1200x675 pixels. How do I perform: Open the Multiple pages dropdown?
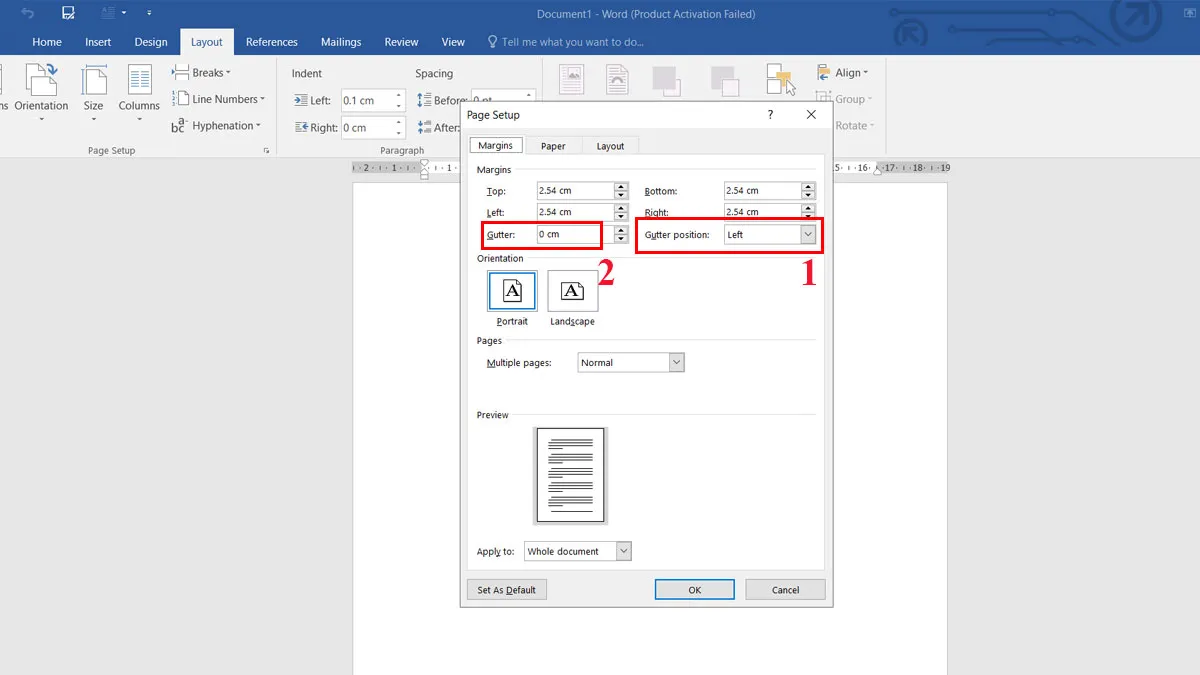click(676, 362)
